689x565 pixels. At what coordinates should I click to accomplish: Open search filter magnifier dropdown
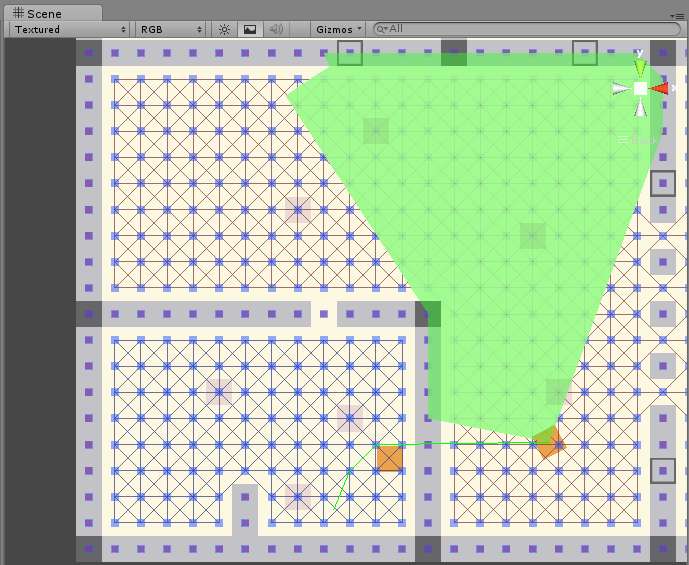(382, 29)
